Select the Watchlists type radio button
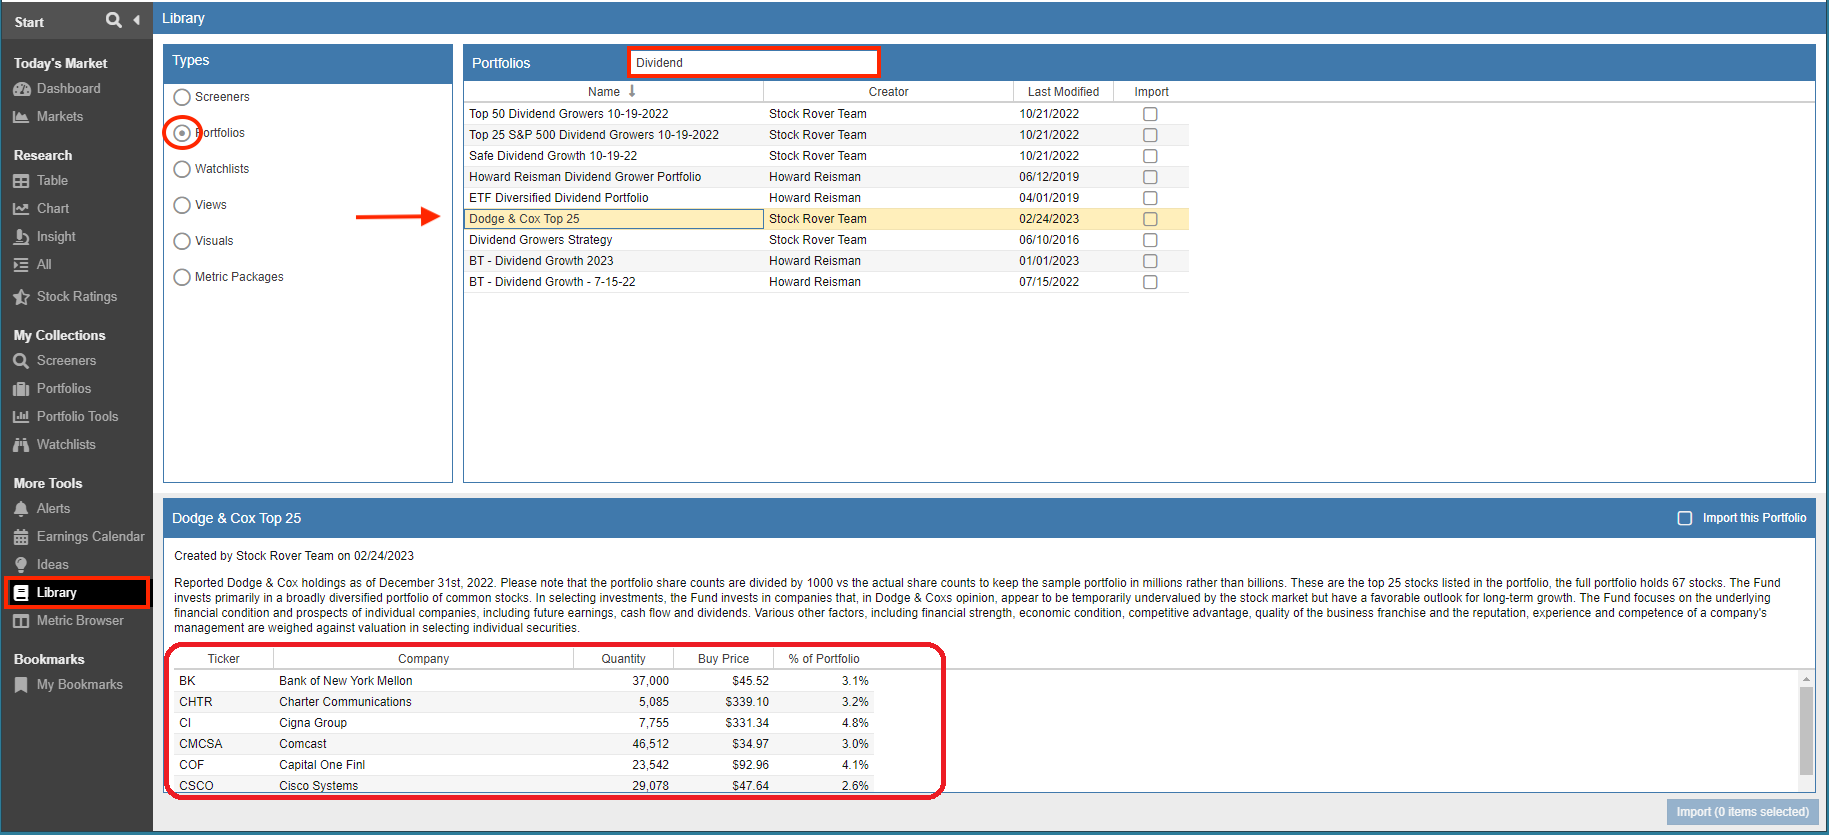 [x=182, y=169]
